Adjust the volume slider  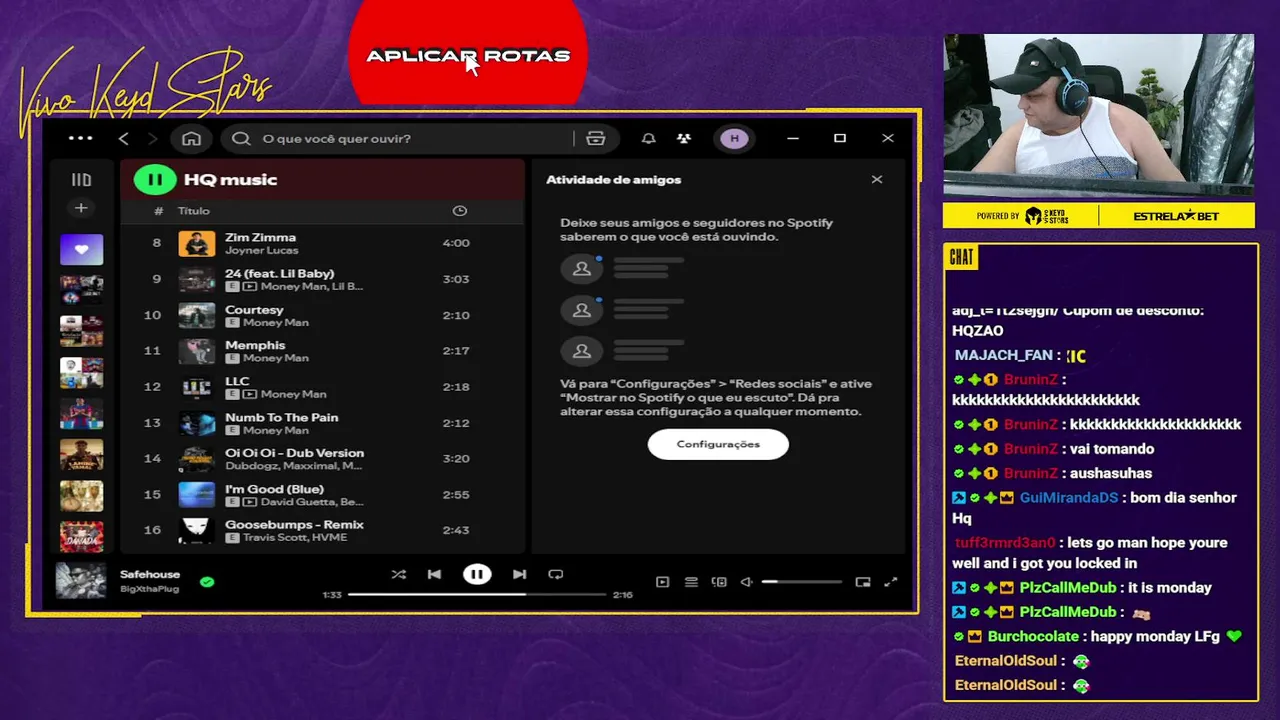[x=802, y=582]
